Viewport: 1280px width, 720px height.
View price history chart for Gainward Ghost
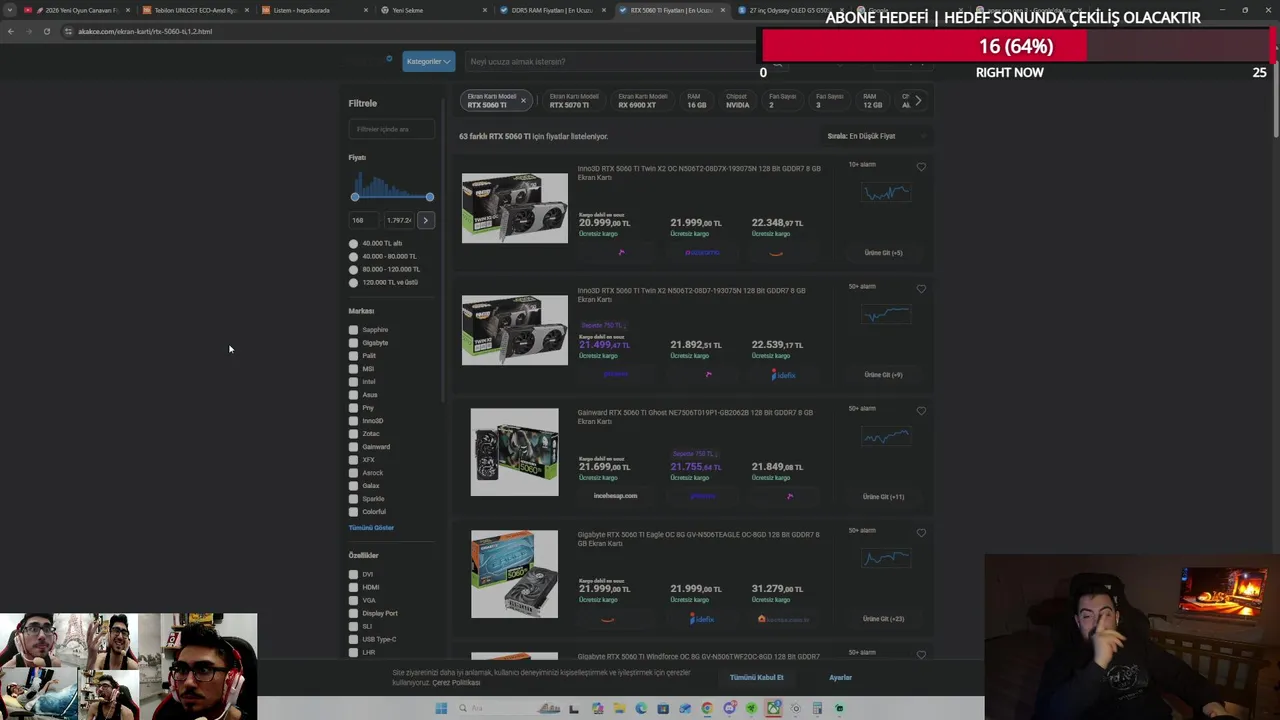click(x=886, y=436)
